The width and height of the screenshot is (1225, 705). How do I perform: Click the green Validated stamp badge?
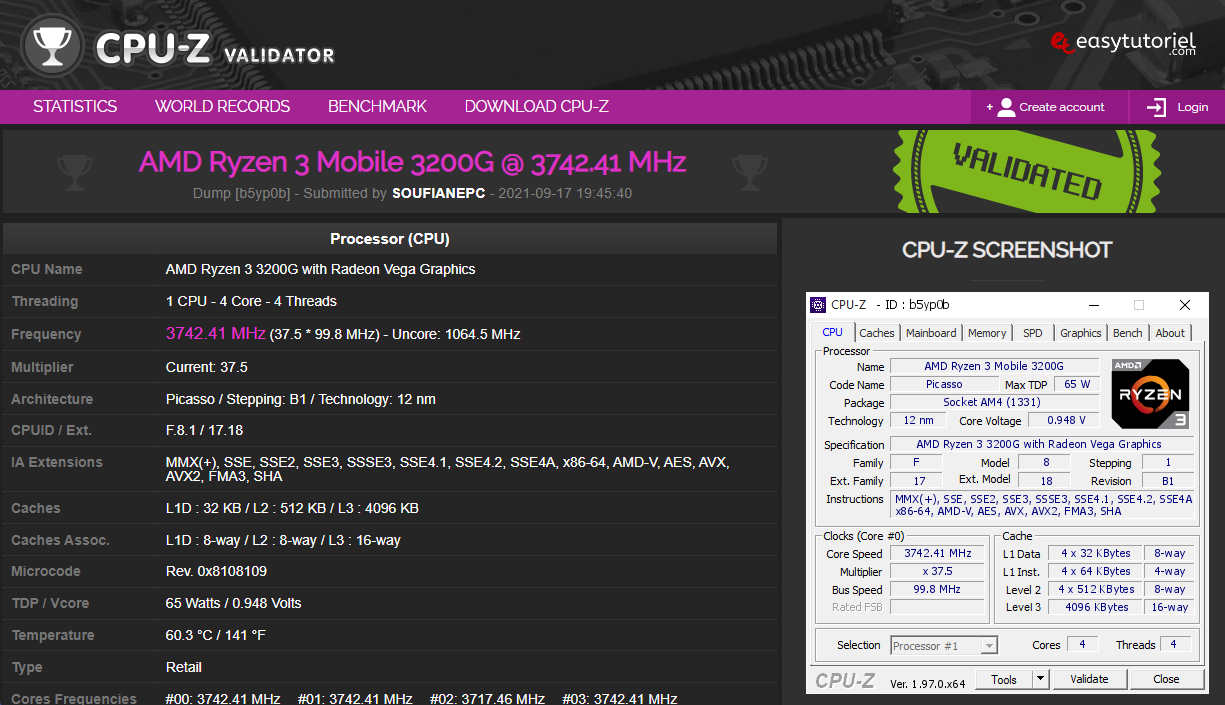tap(1027, 169)
